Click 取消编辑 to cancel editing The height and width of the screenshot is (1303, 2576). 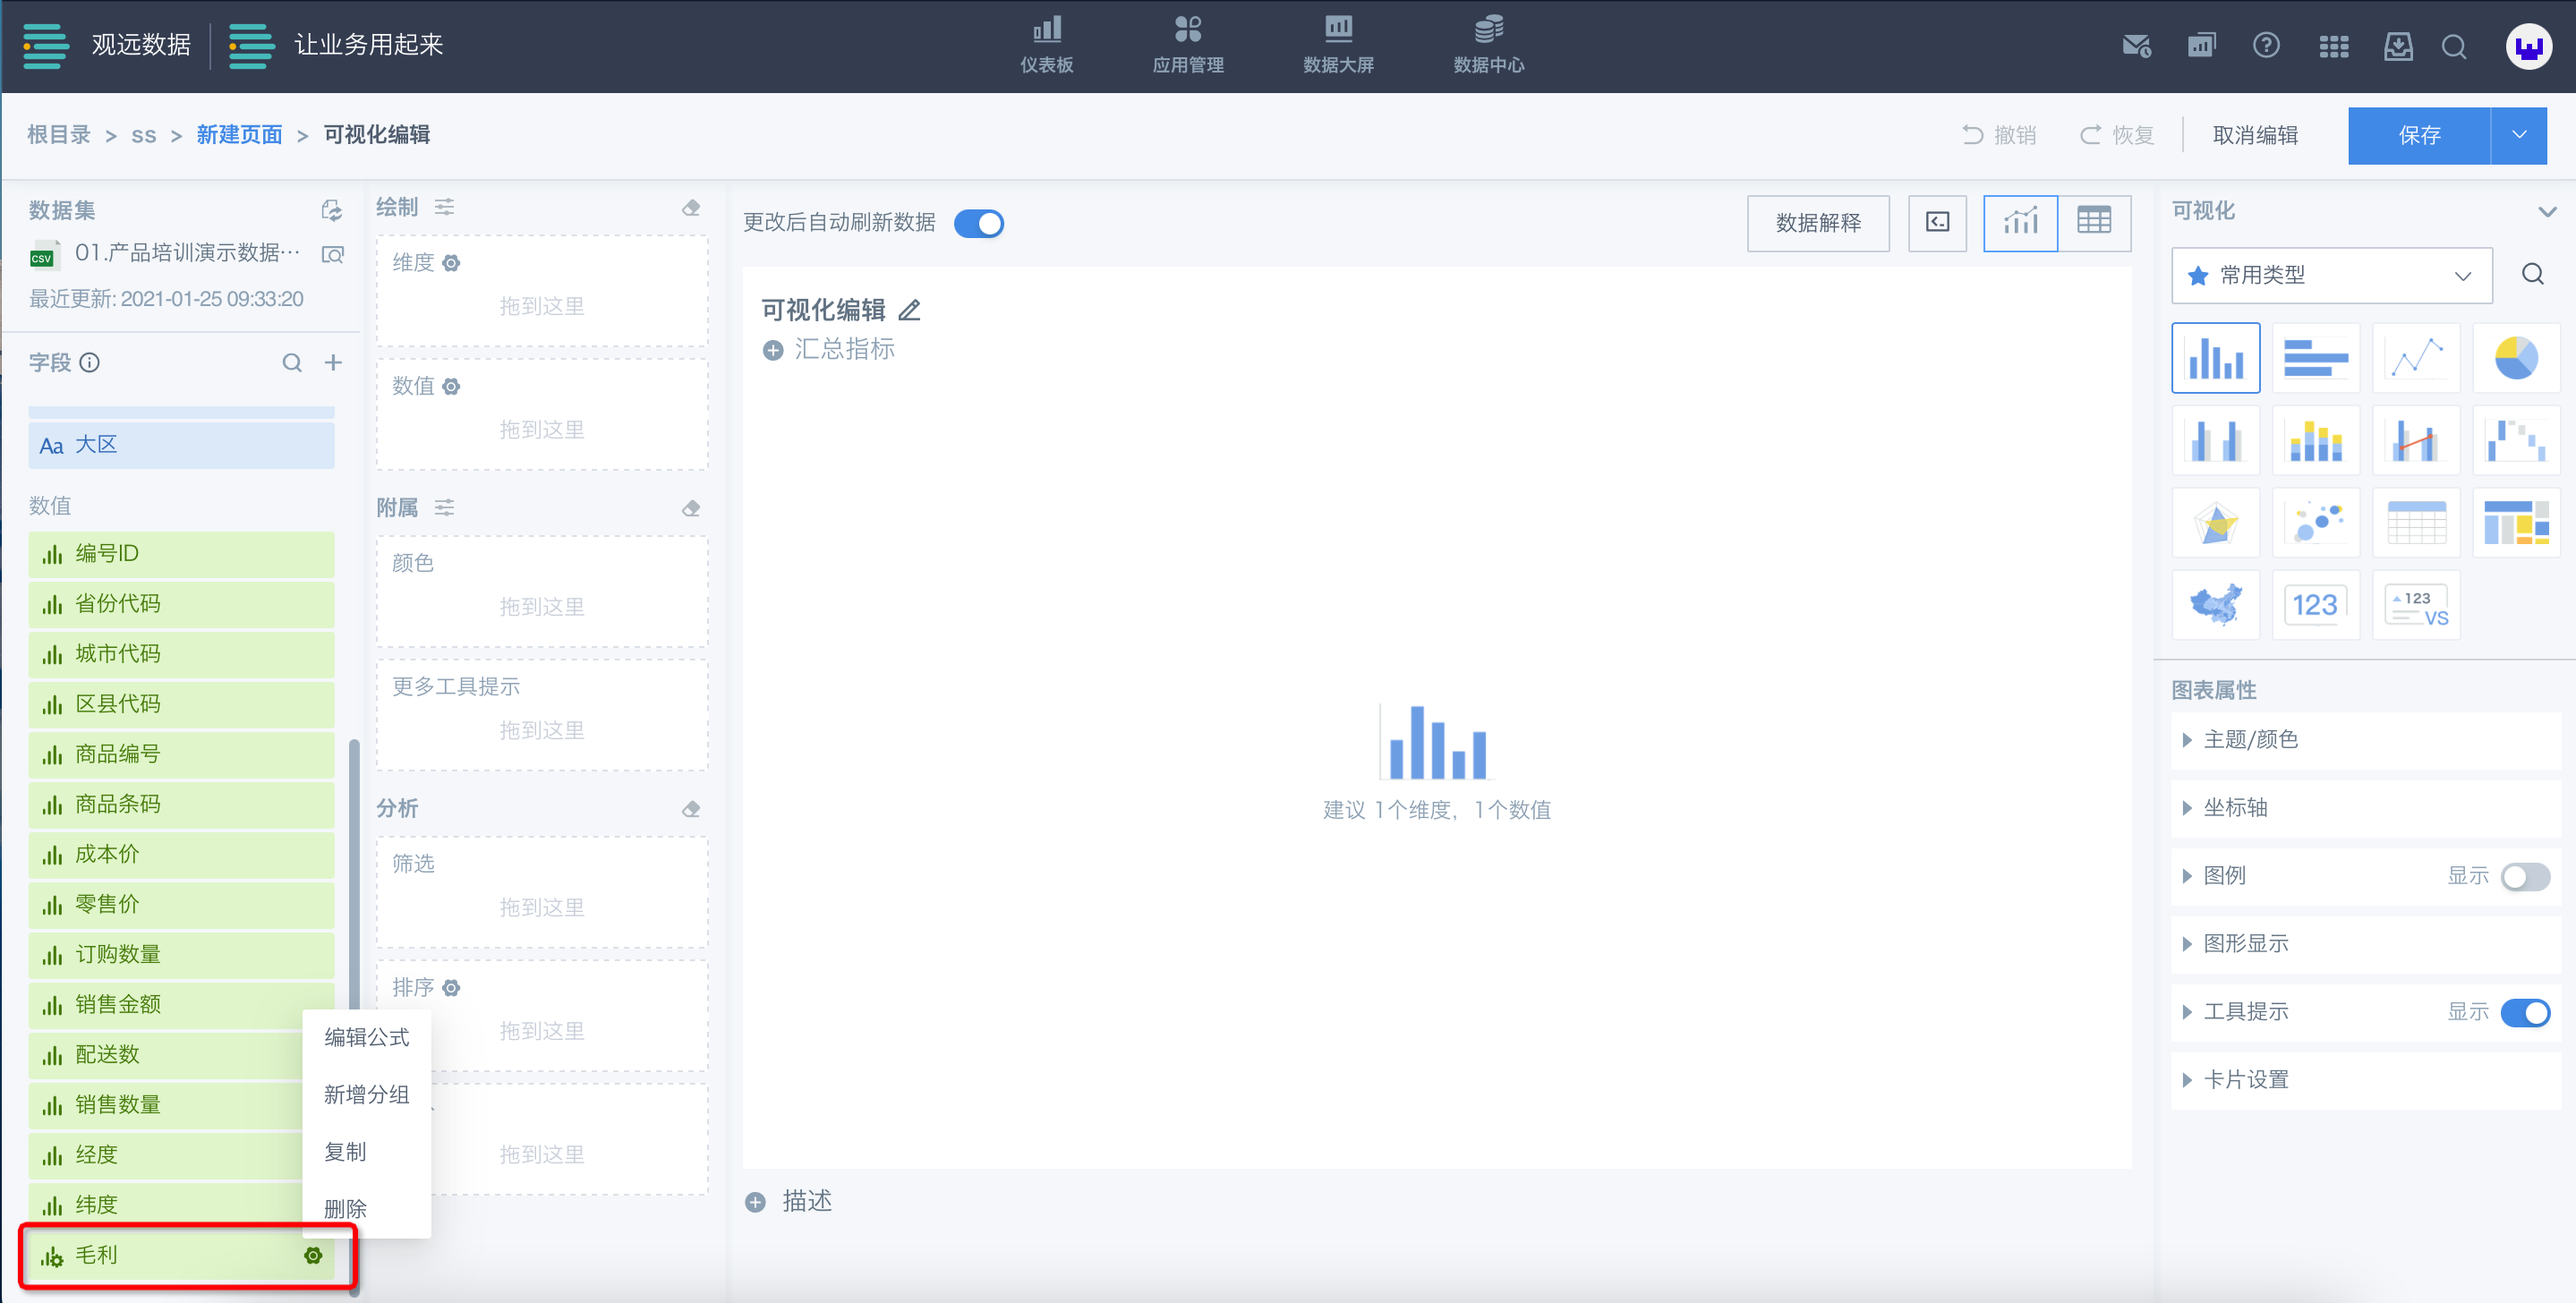coord(2254,135)
